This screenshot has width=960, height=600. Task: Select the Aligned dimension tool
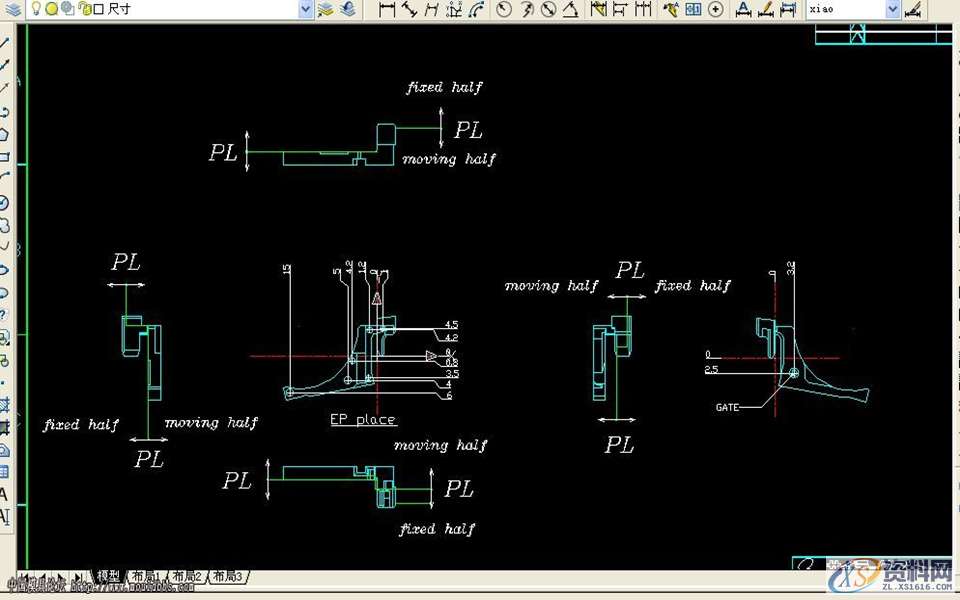(x=410, y=9)
